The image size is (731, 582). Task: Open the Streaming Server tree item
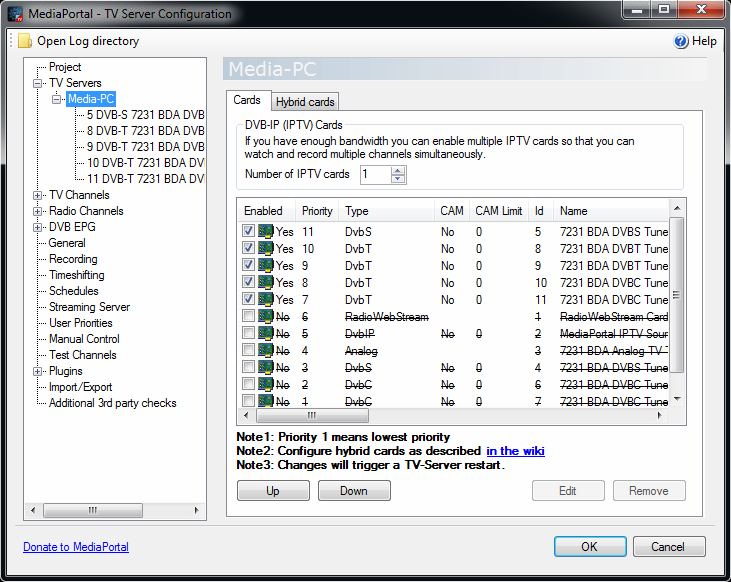coord(90,307)
